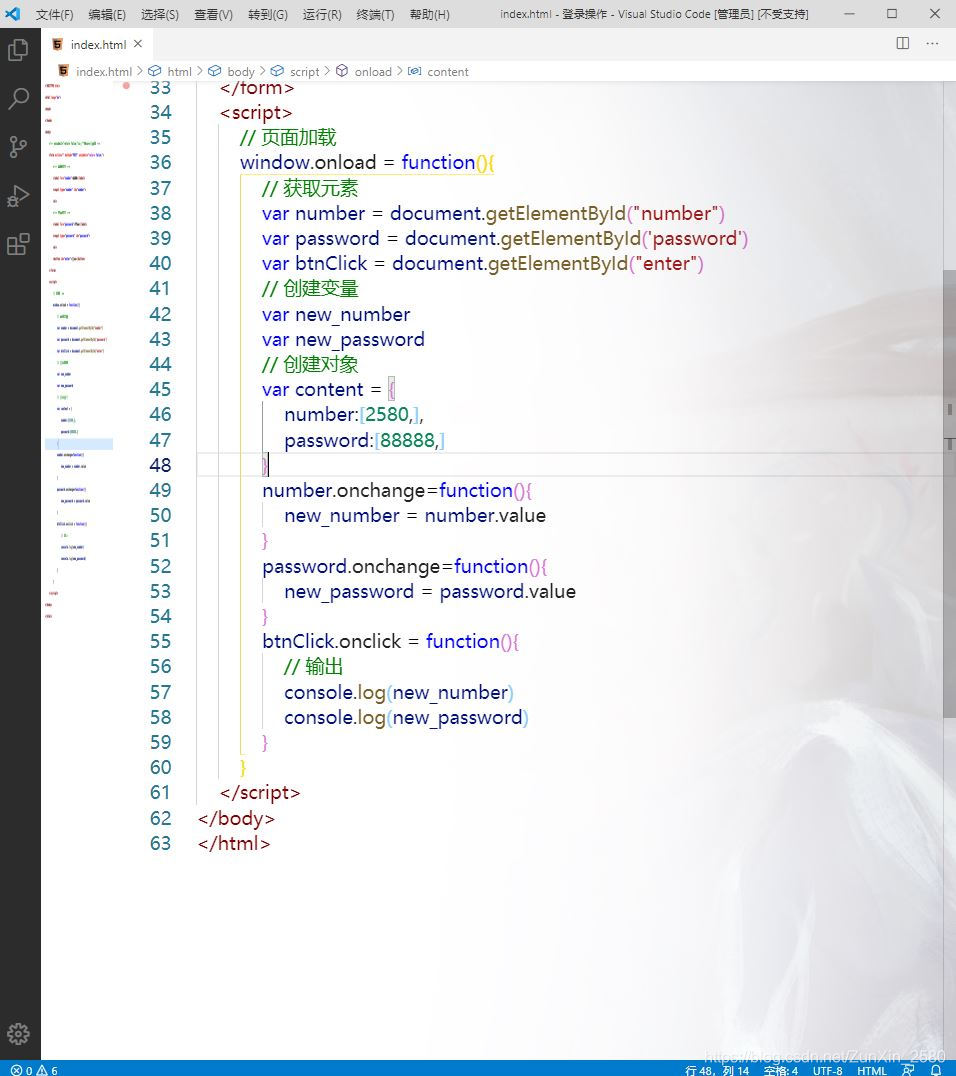Open the Search view in activity bar

coord(19,98)
